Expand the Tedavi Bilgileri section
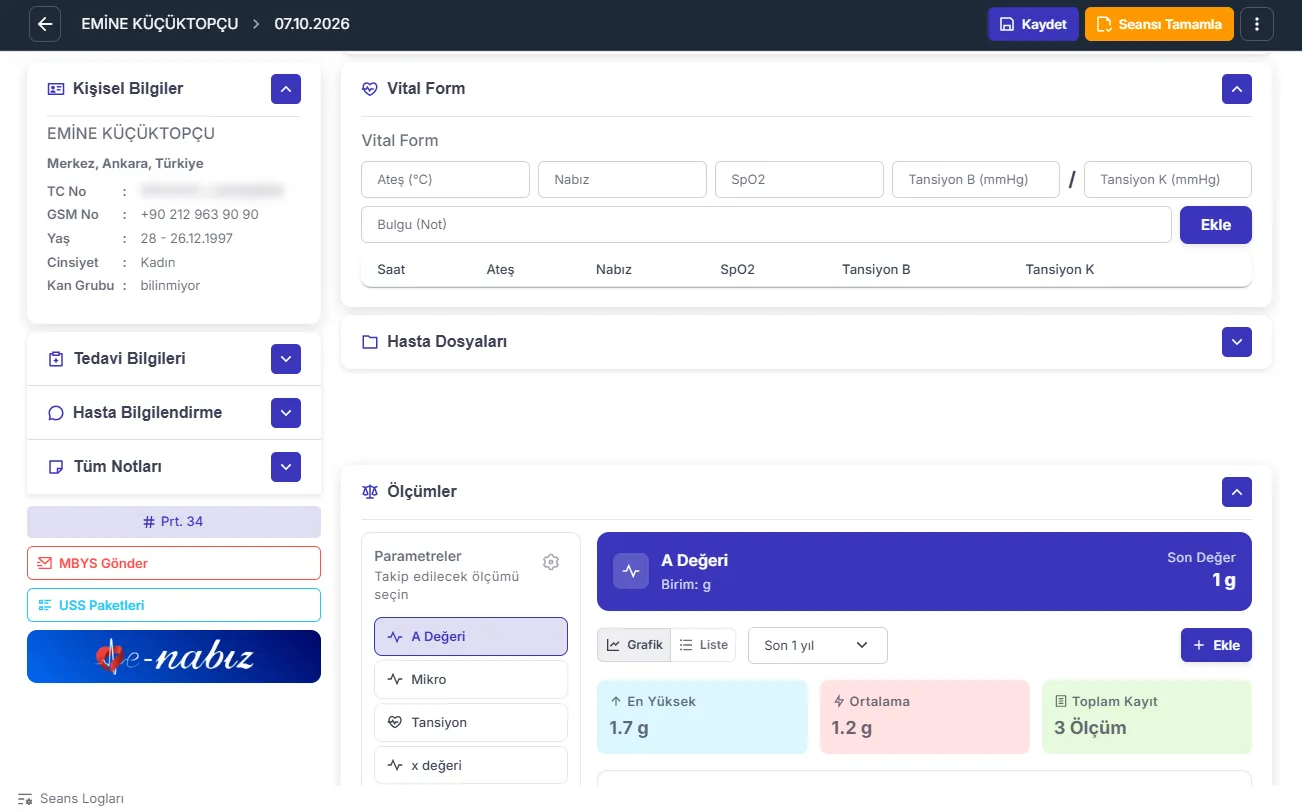 pos(286,359)
